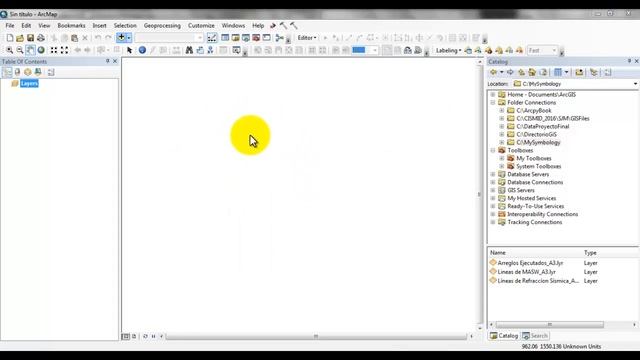Activate the Identify tool

(142, 50)
